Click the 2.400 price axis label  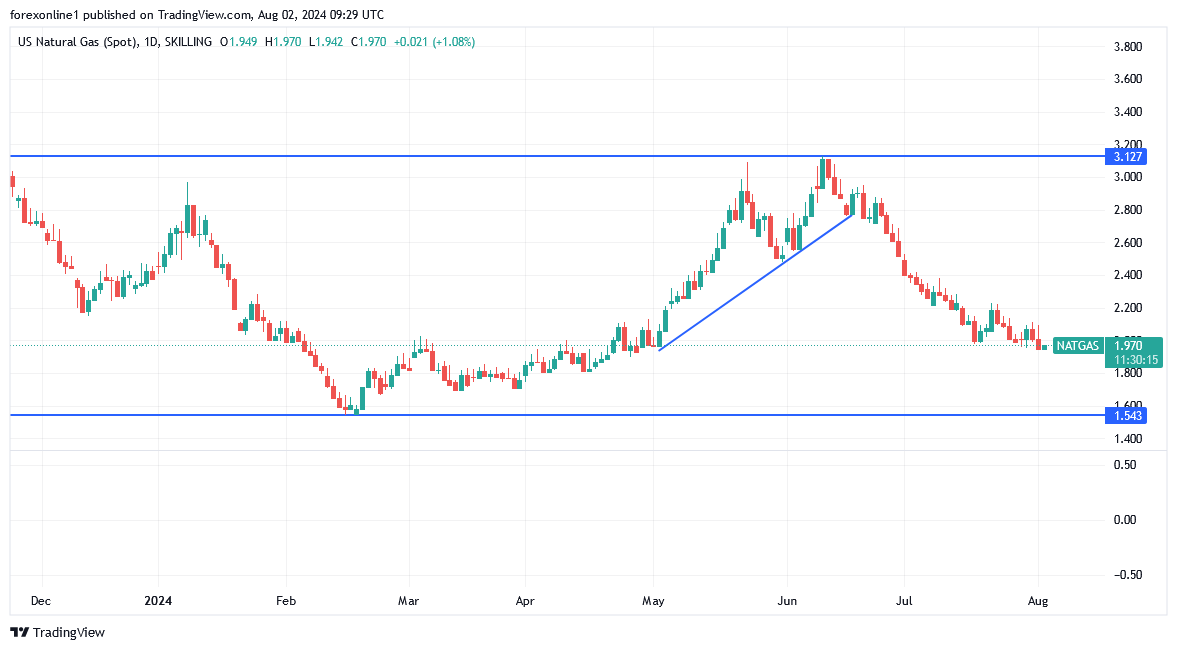click(1128, 275)
